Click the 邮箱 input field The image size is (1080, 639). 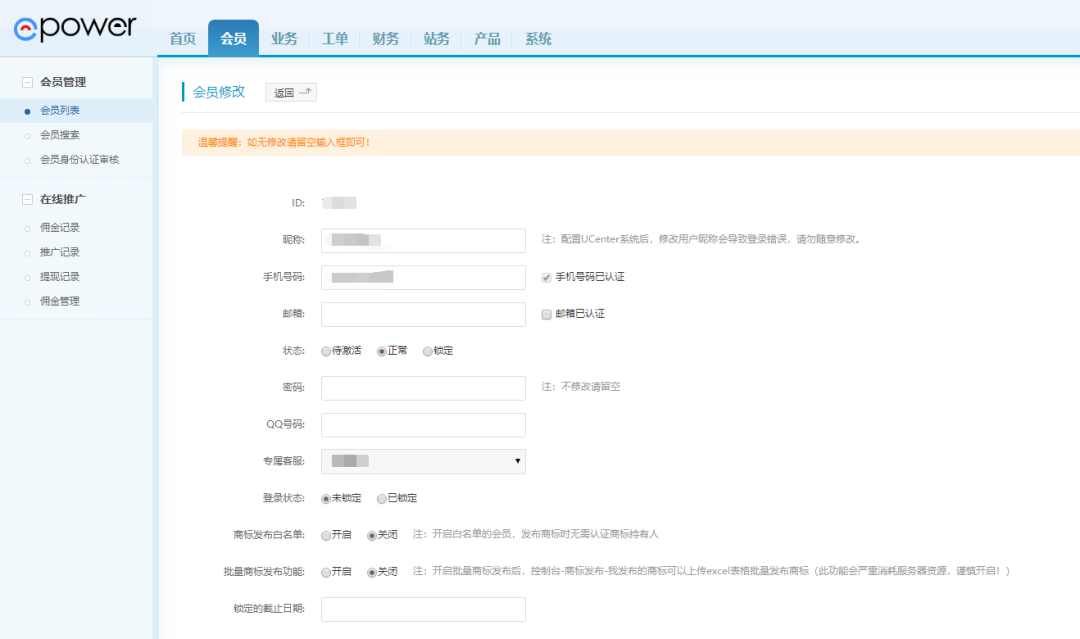pos(423,314)
